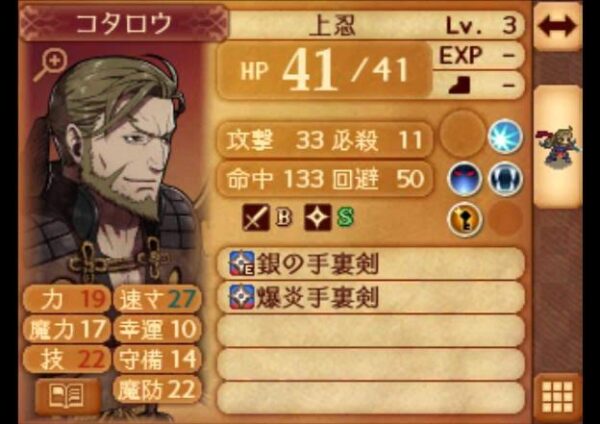Select the fanged jaws skill icon
This screenshot has width=600, height=424.
tap(505, 179)
